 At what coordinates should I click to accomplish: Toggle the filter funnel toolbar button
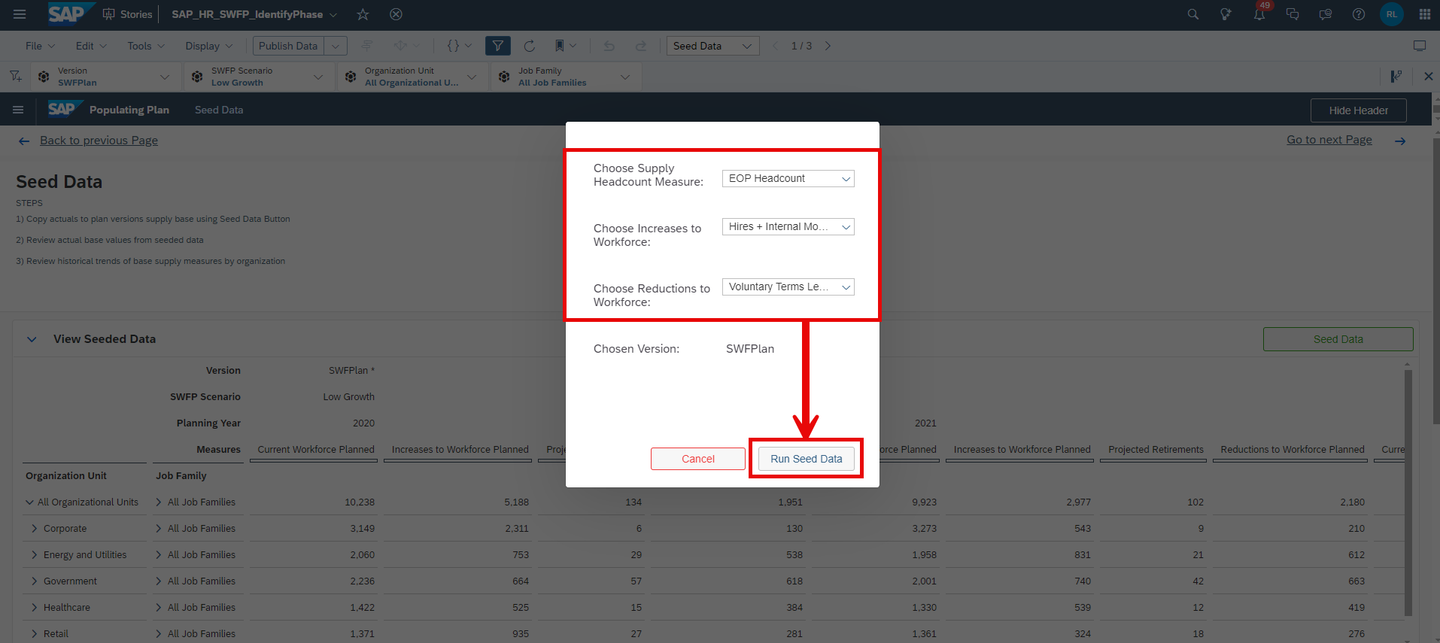click(x=498, y=46)
